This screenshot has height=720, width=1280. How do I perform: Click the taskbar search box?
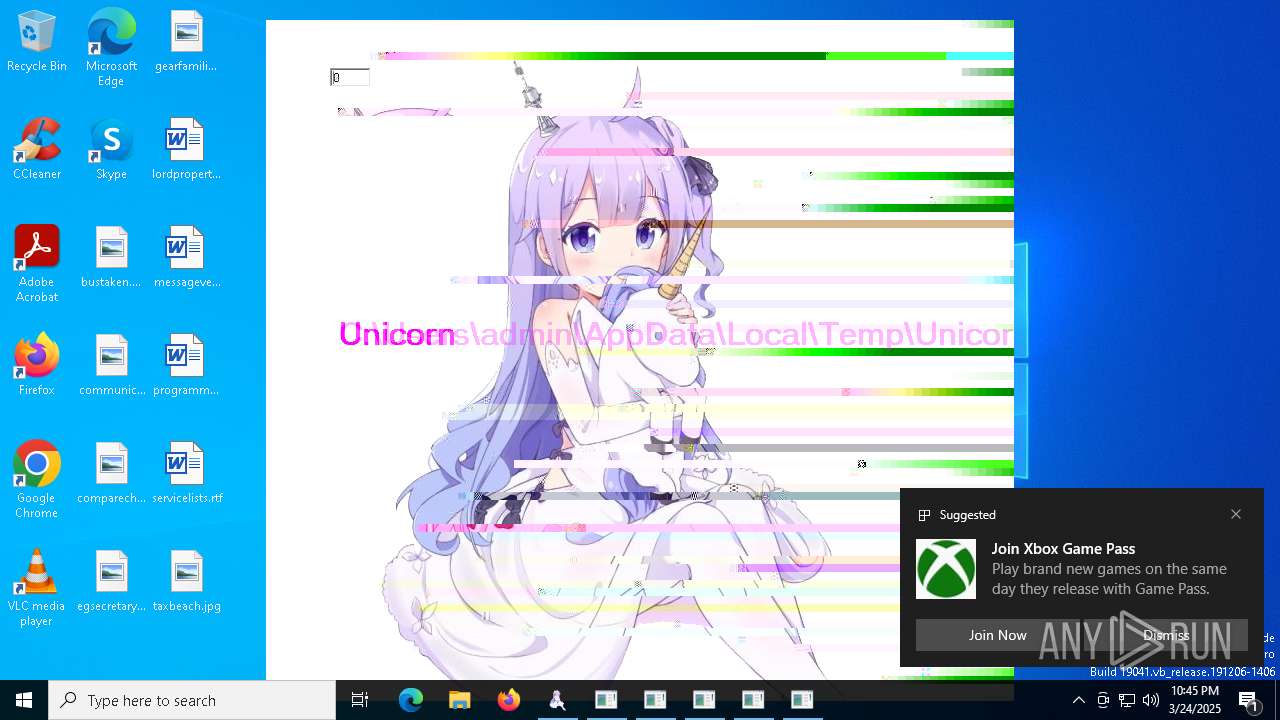[x=192, y=700]
